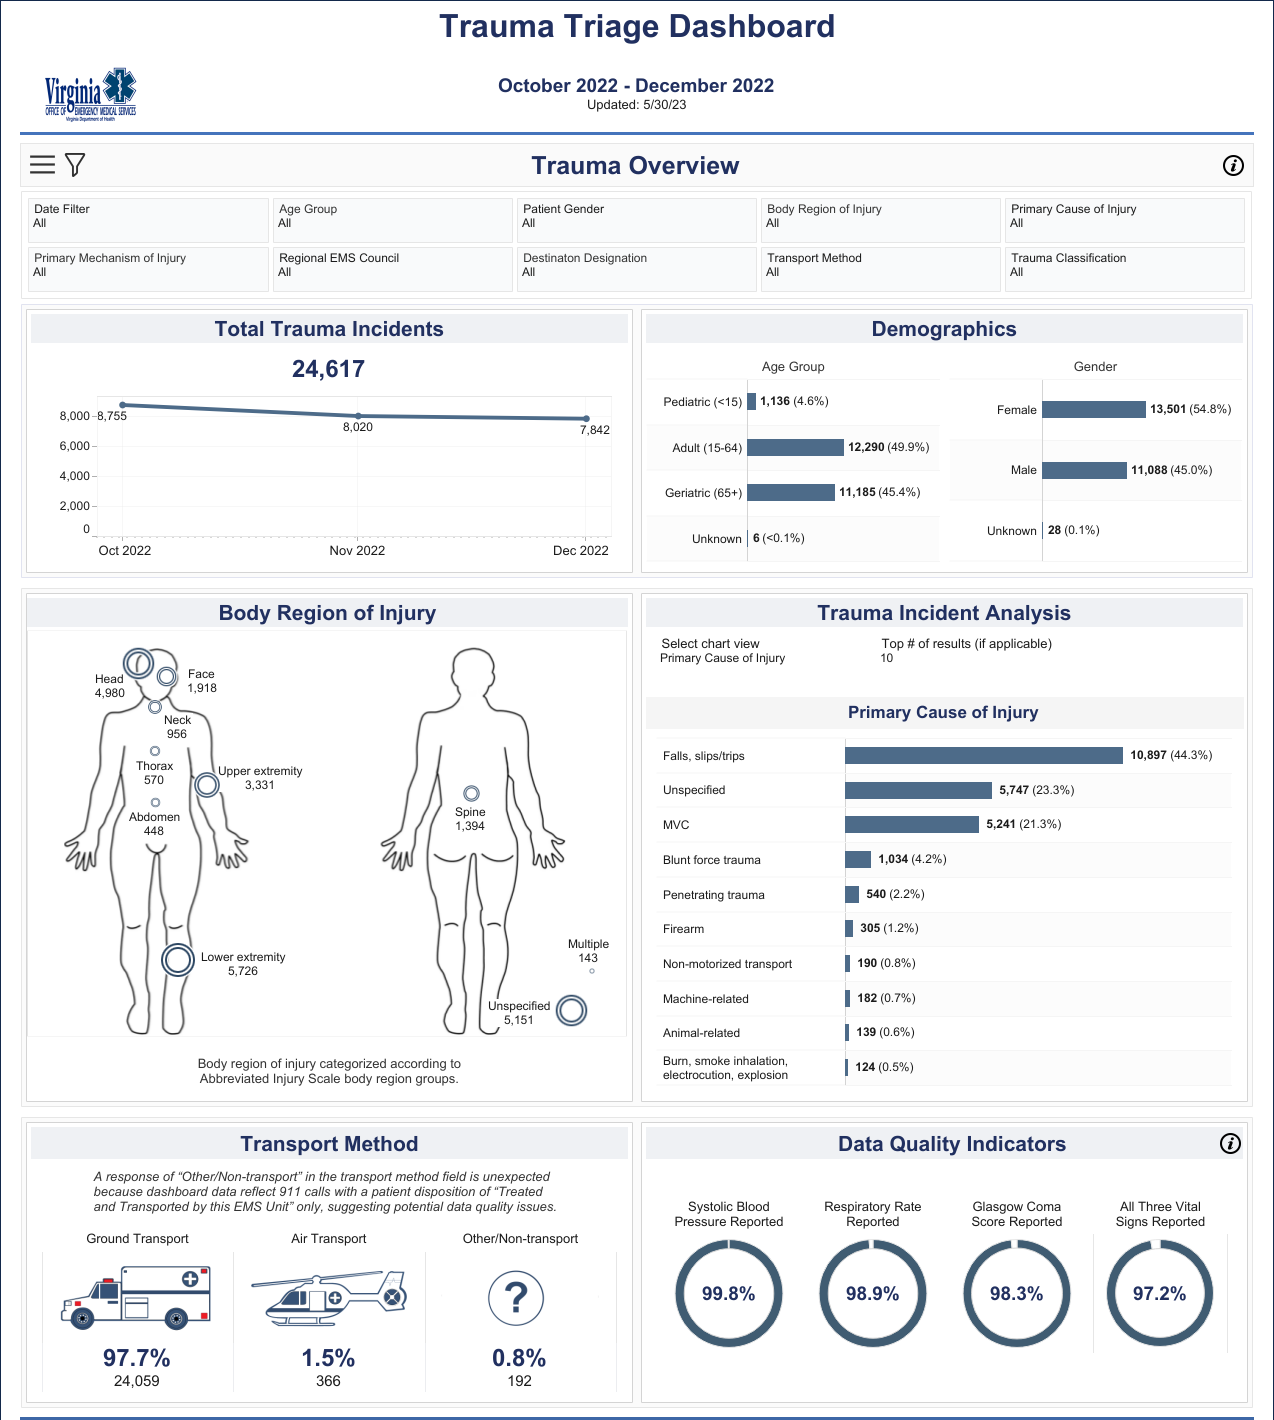This screenshot has width=1274, height=1420.
Task: Select the Head injury circle marker
Action: (138, 663)
